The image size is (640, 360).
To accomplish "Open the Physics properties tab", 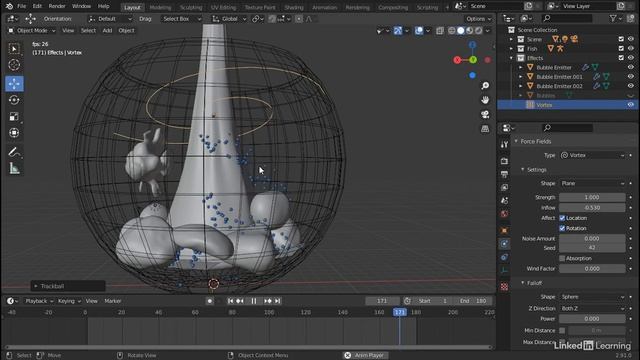I will pyautogui.click(x=504, y=244).
